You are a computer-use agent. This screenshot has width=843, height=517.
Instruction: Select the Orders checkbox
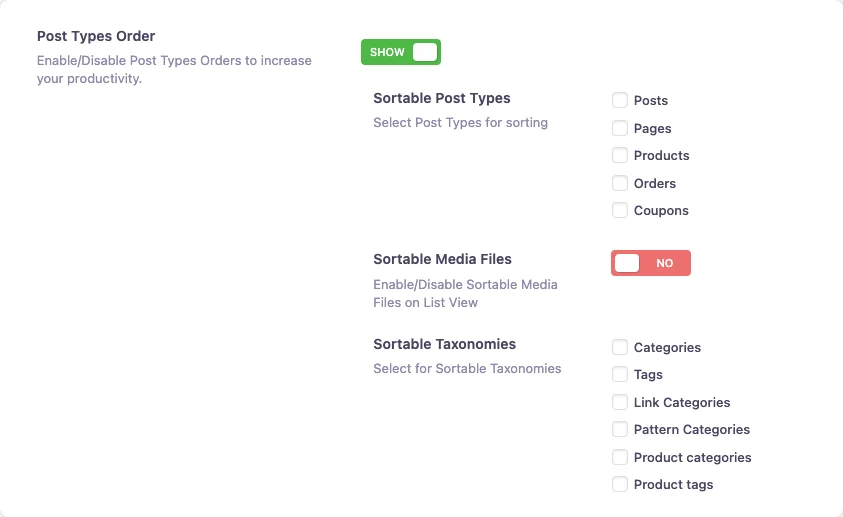620,183
